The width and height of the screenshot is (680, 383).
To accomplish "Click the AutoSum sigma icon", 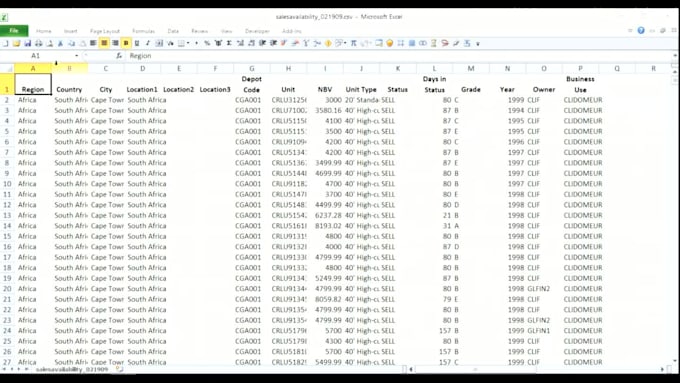I will 229,43.
